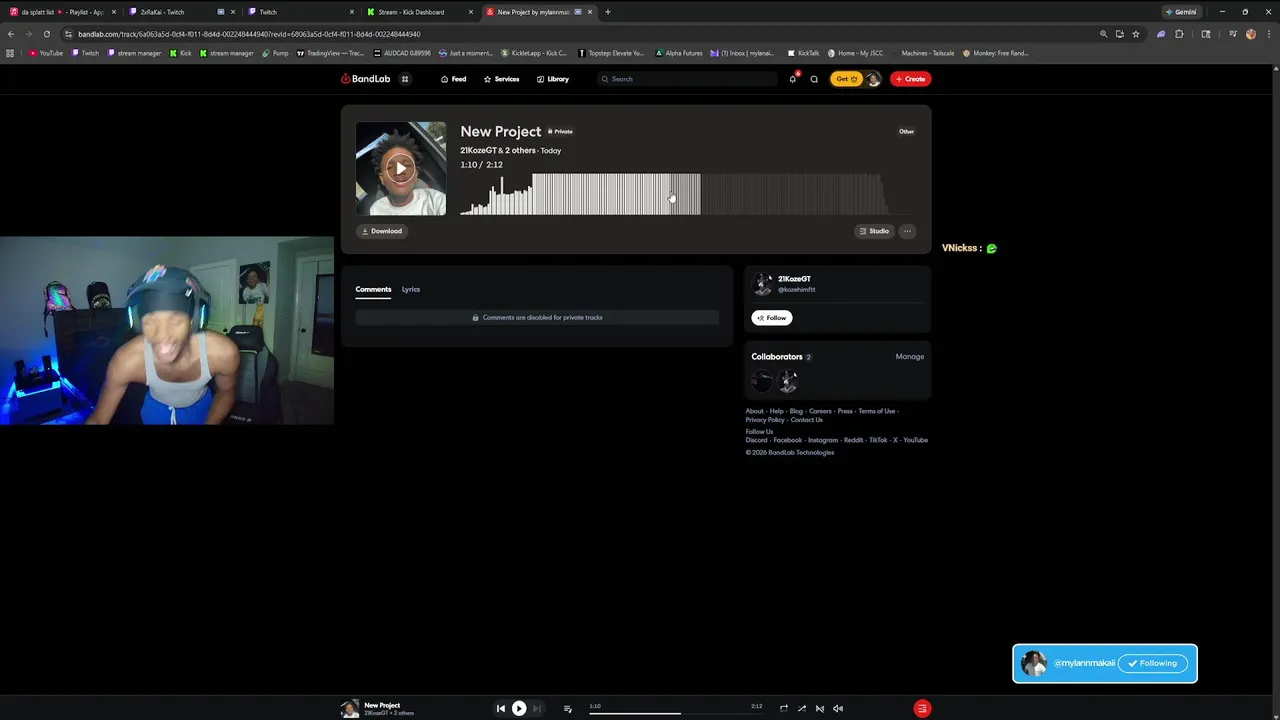This screenshot has width=1280, height=720.
Task: Open the notifications bell
Action: pyautogui.click(x=793, y=79)
